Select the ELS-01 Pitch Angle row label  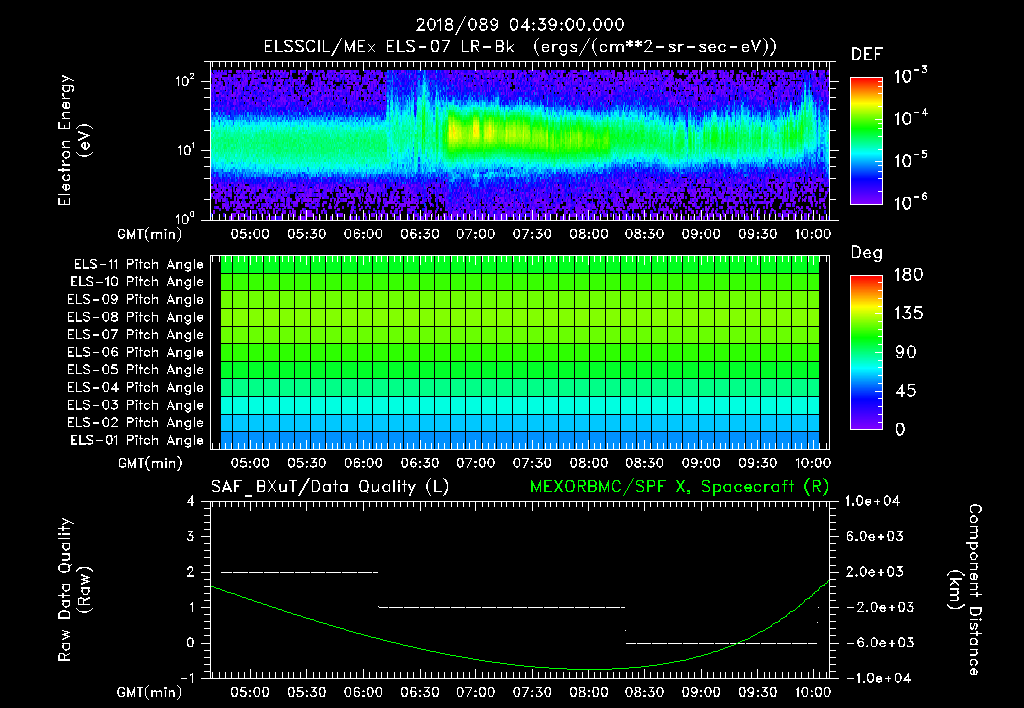[137, 440]
